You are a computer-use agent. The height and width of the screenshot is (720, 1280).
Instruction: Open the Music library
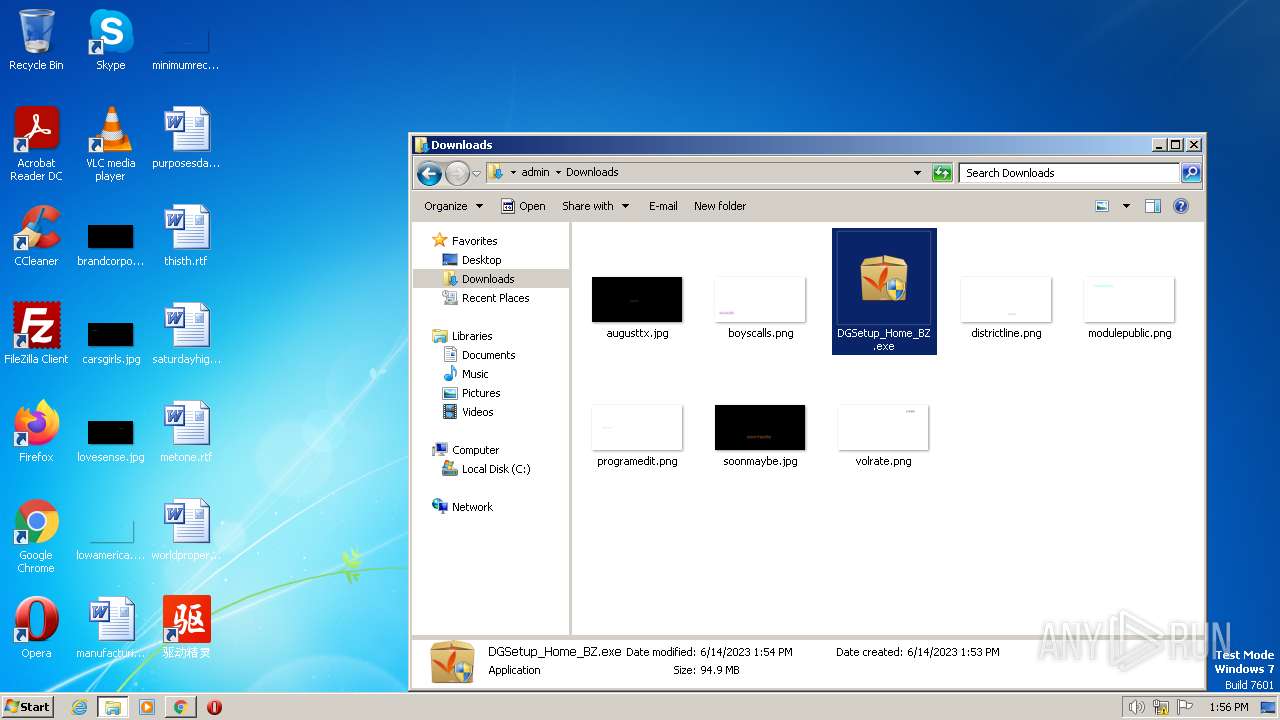click(x=475, y=374)
